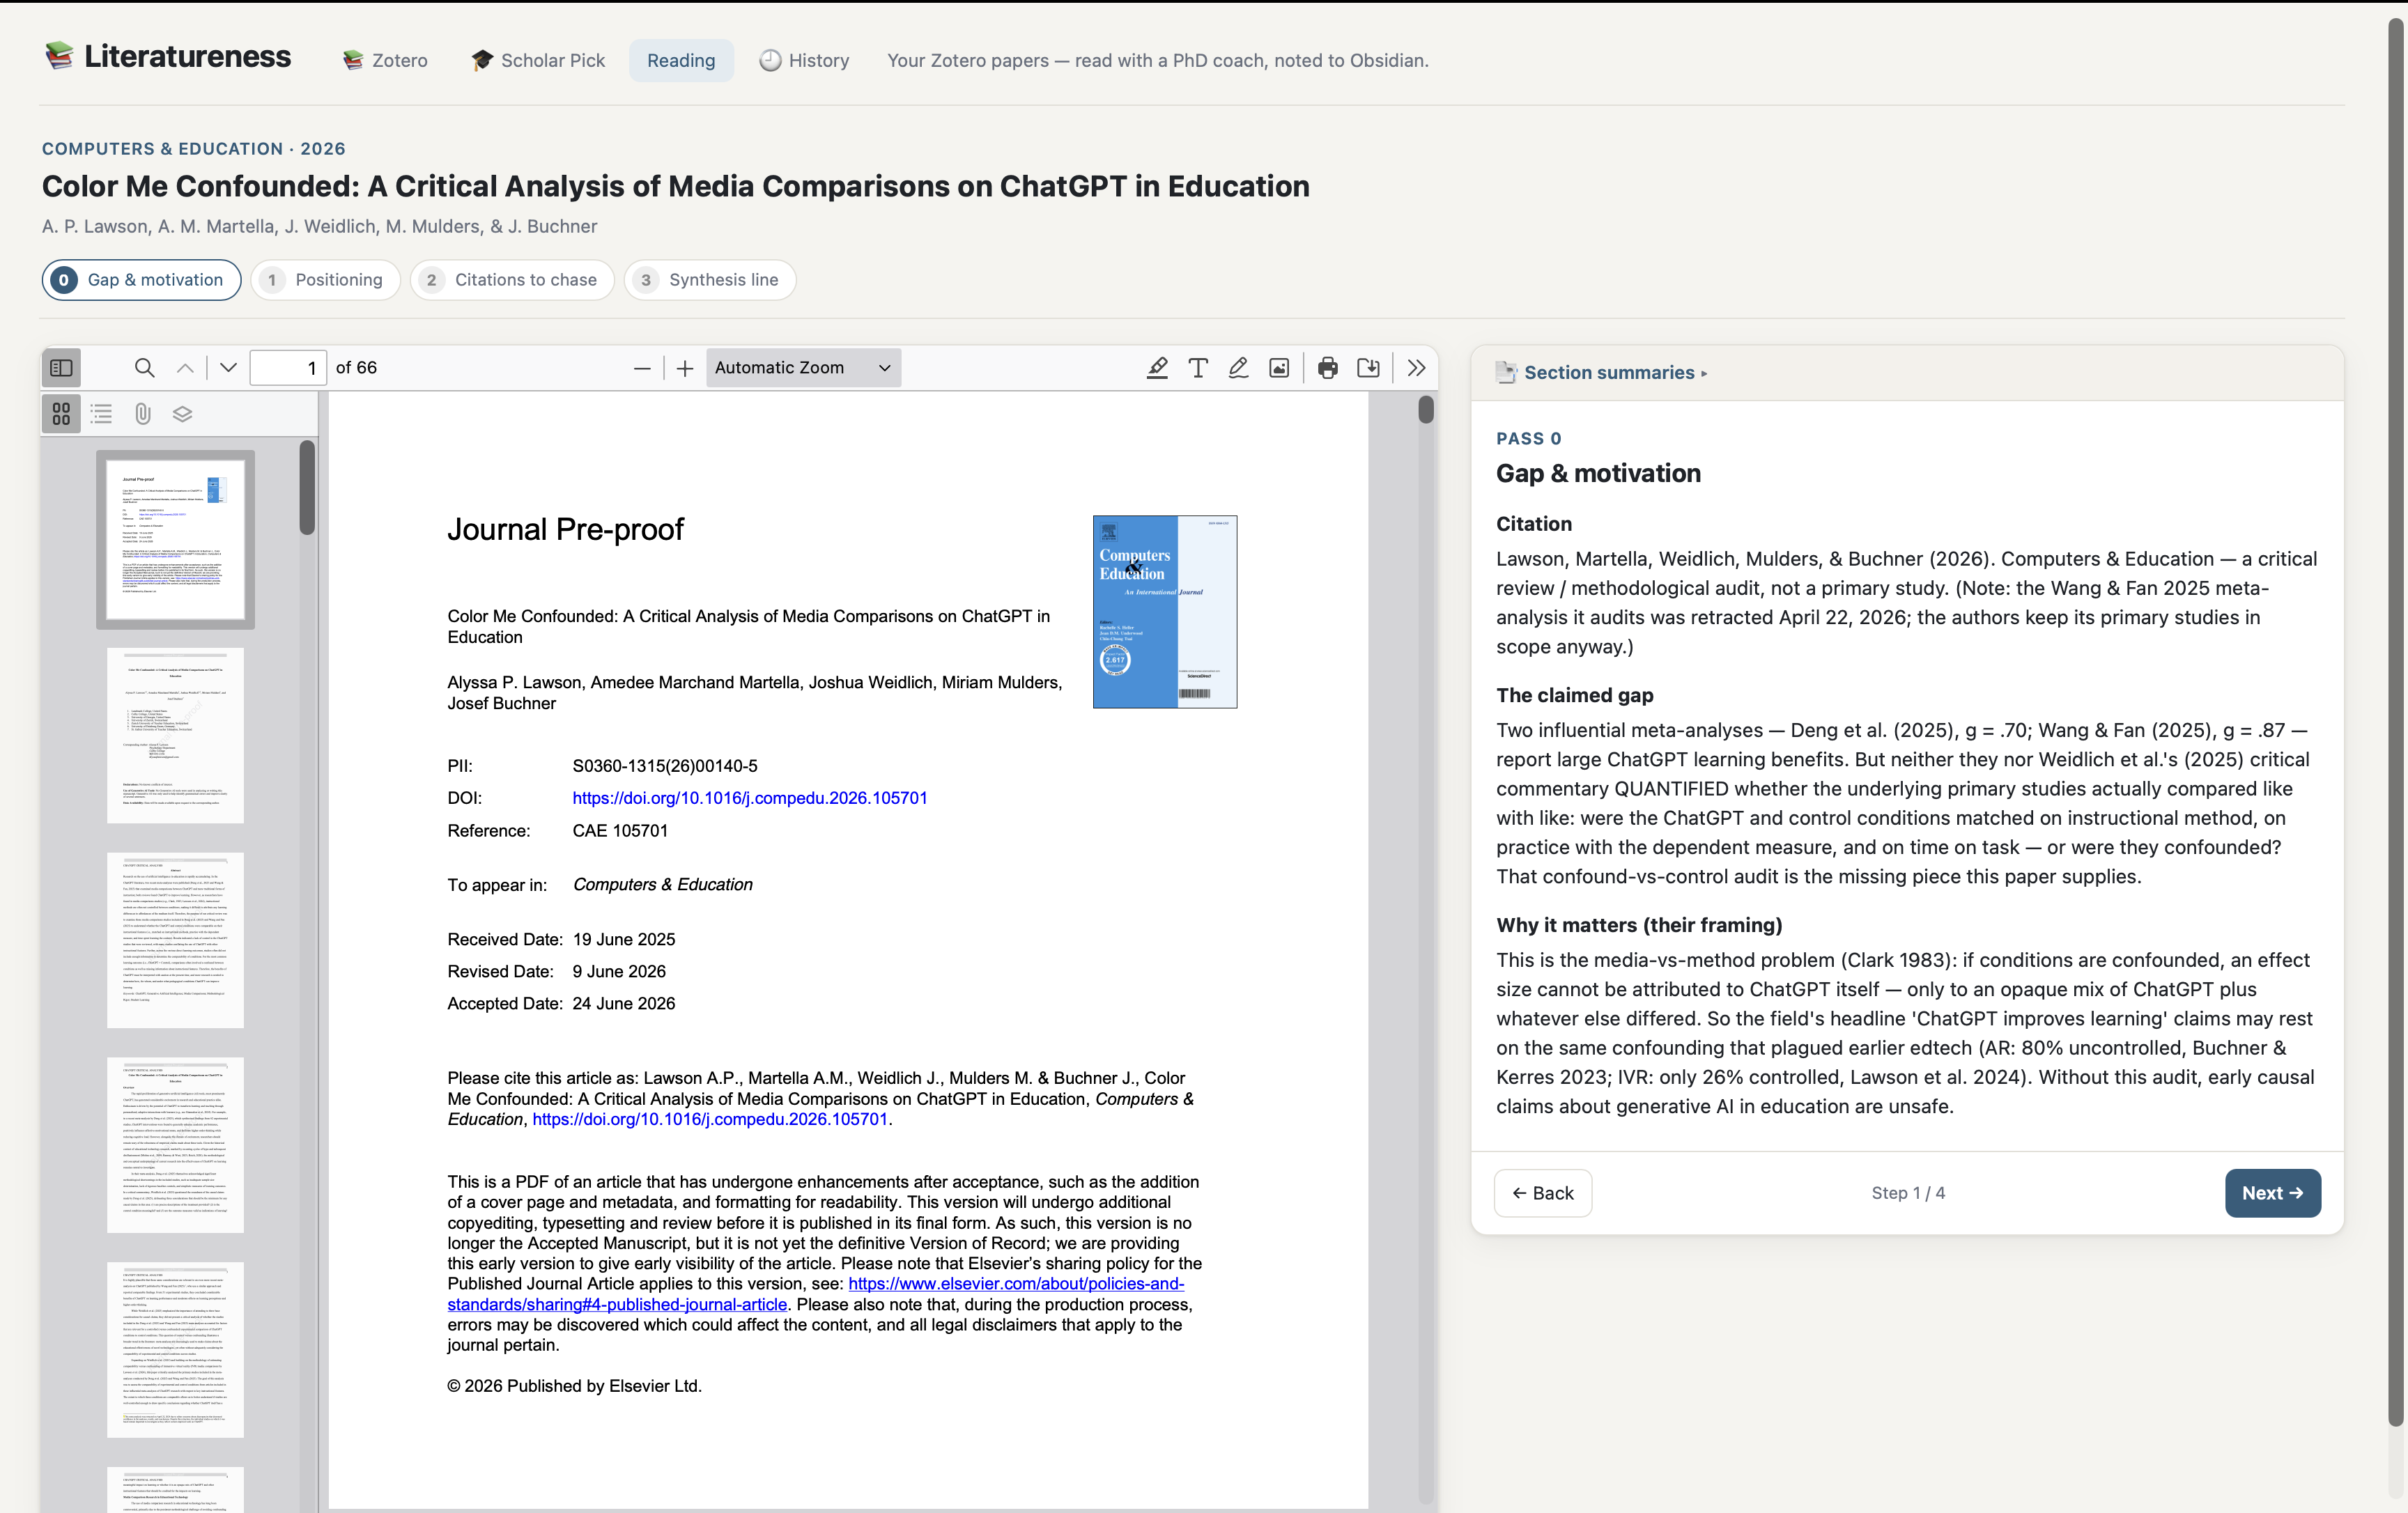Show layers in sidebar
The image size is (2408, 1513).
[x=182, y=414]
